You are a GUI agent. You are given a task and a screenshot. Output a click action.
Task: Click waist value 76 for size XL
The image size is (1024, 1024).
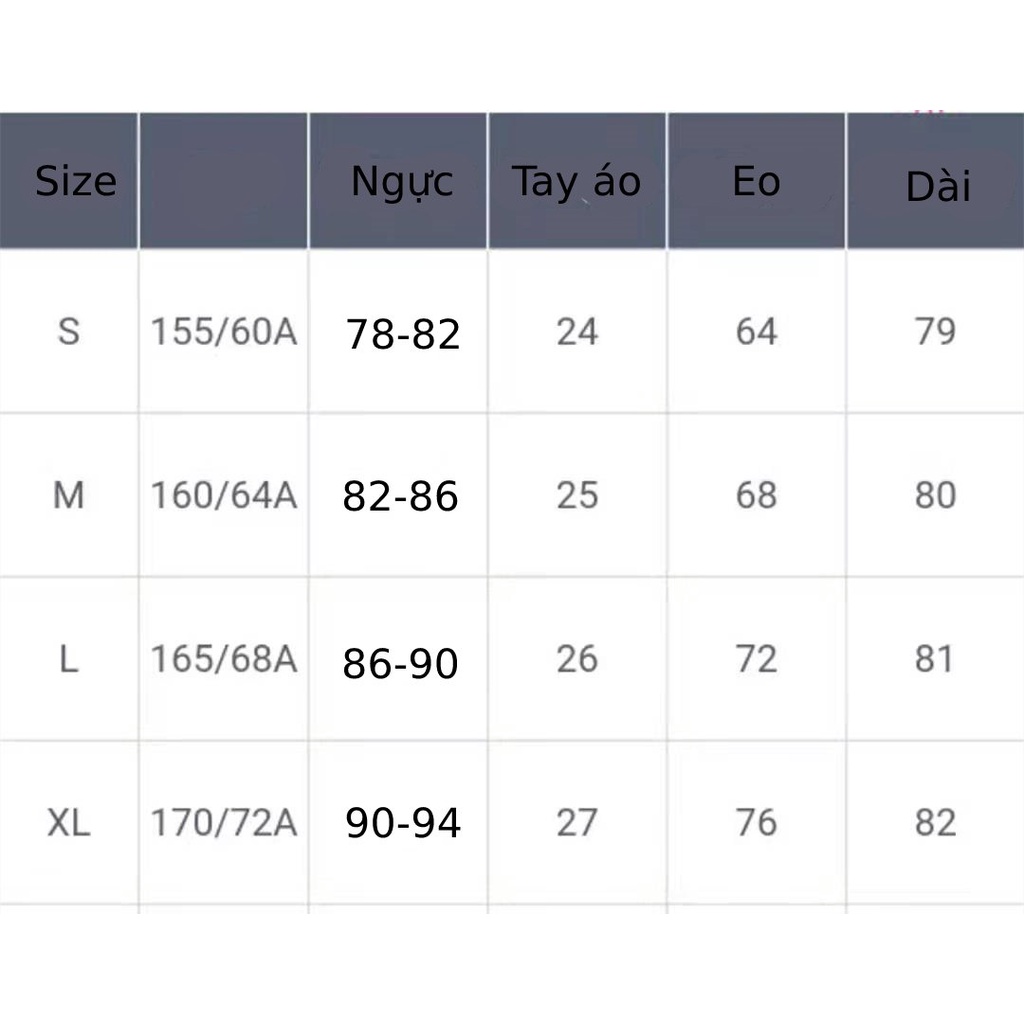click(756, 823)
